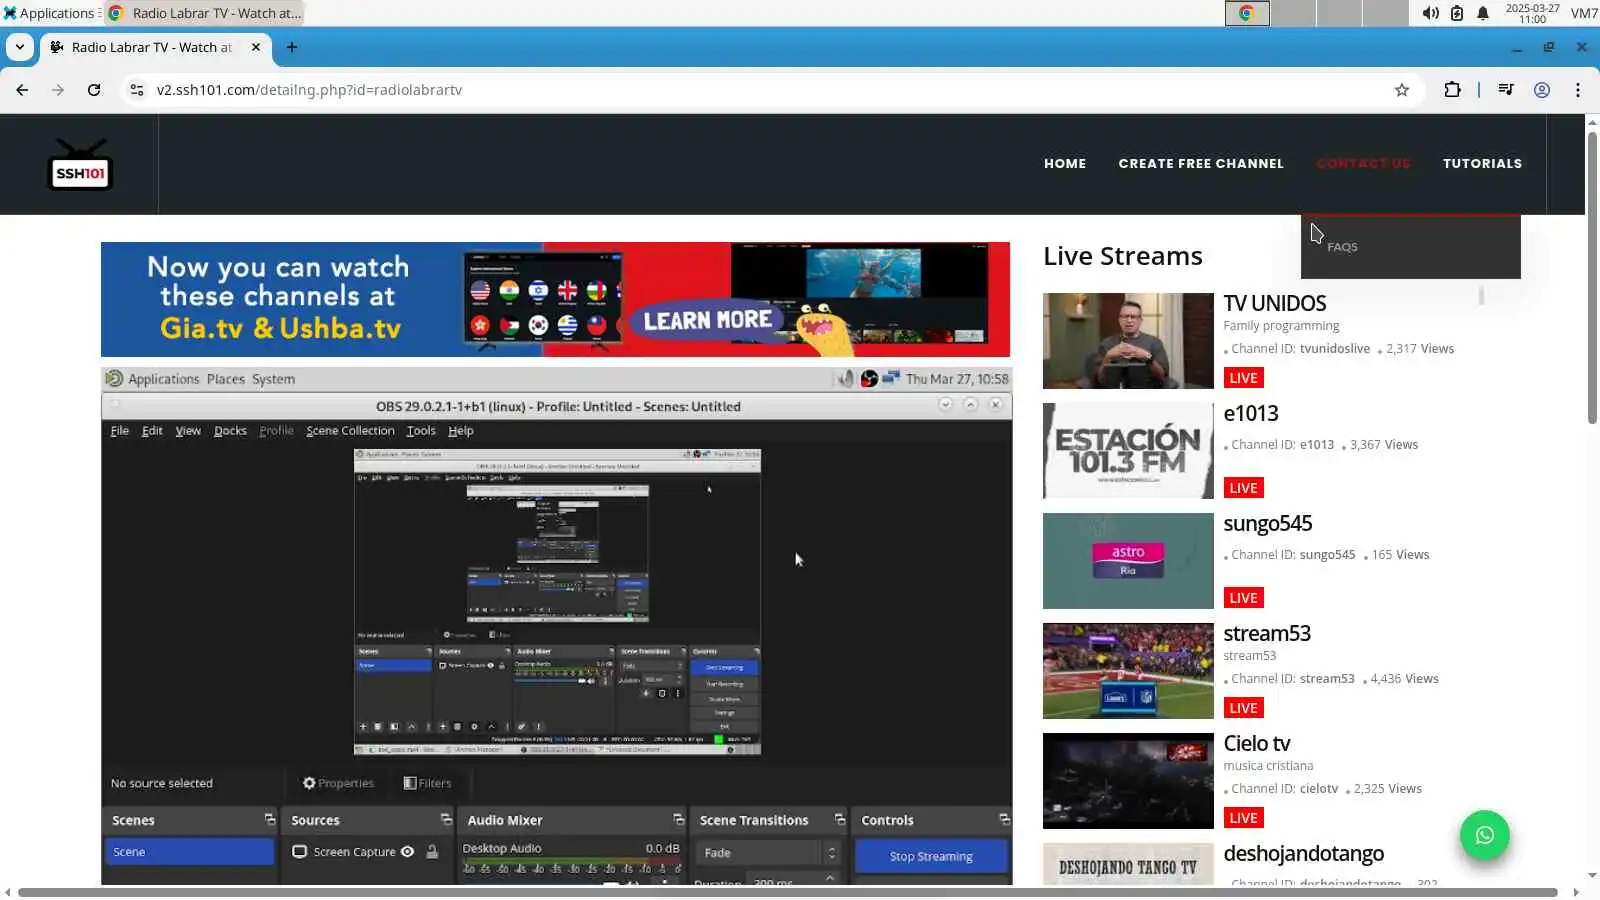Screen dimensions: 1600x900
Task: Open a new browser tab
Action: (292, 47)
